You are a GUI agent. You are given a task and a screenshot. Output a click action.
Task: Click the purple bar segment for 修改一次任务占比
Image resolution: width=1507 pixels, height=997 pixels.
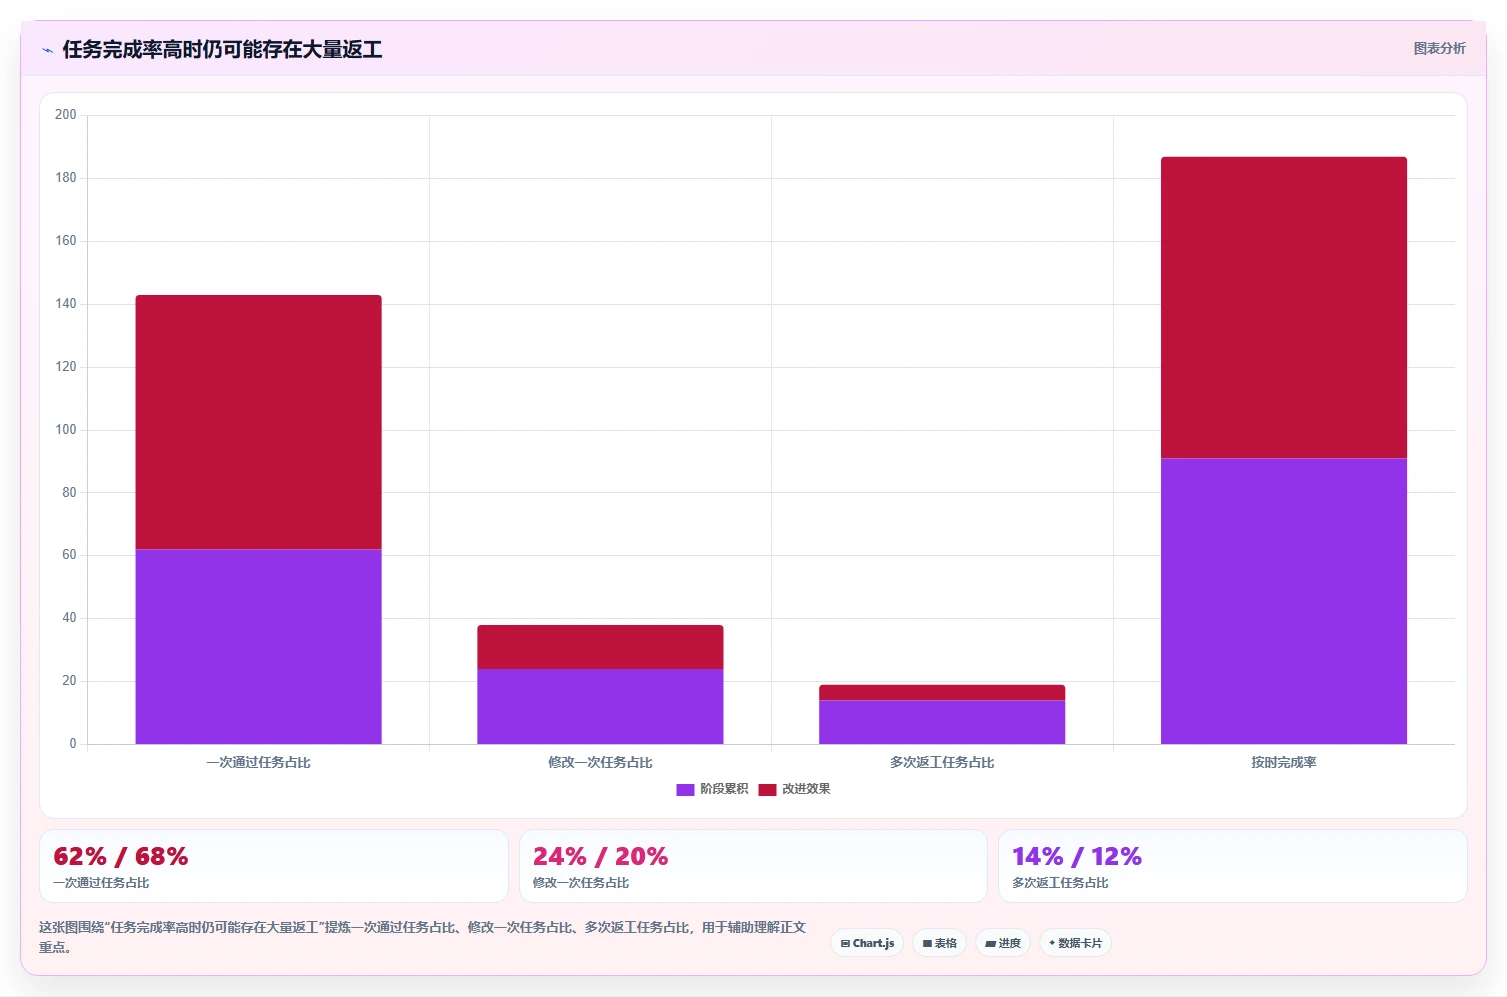click(600, 706)
